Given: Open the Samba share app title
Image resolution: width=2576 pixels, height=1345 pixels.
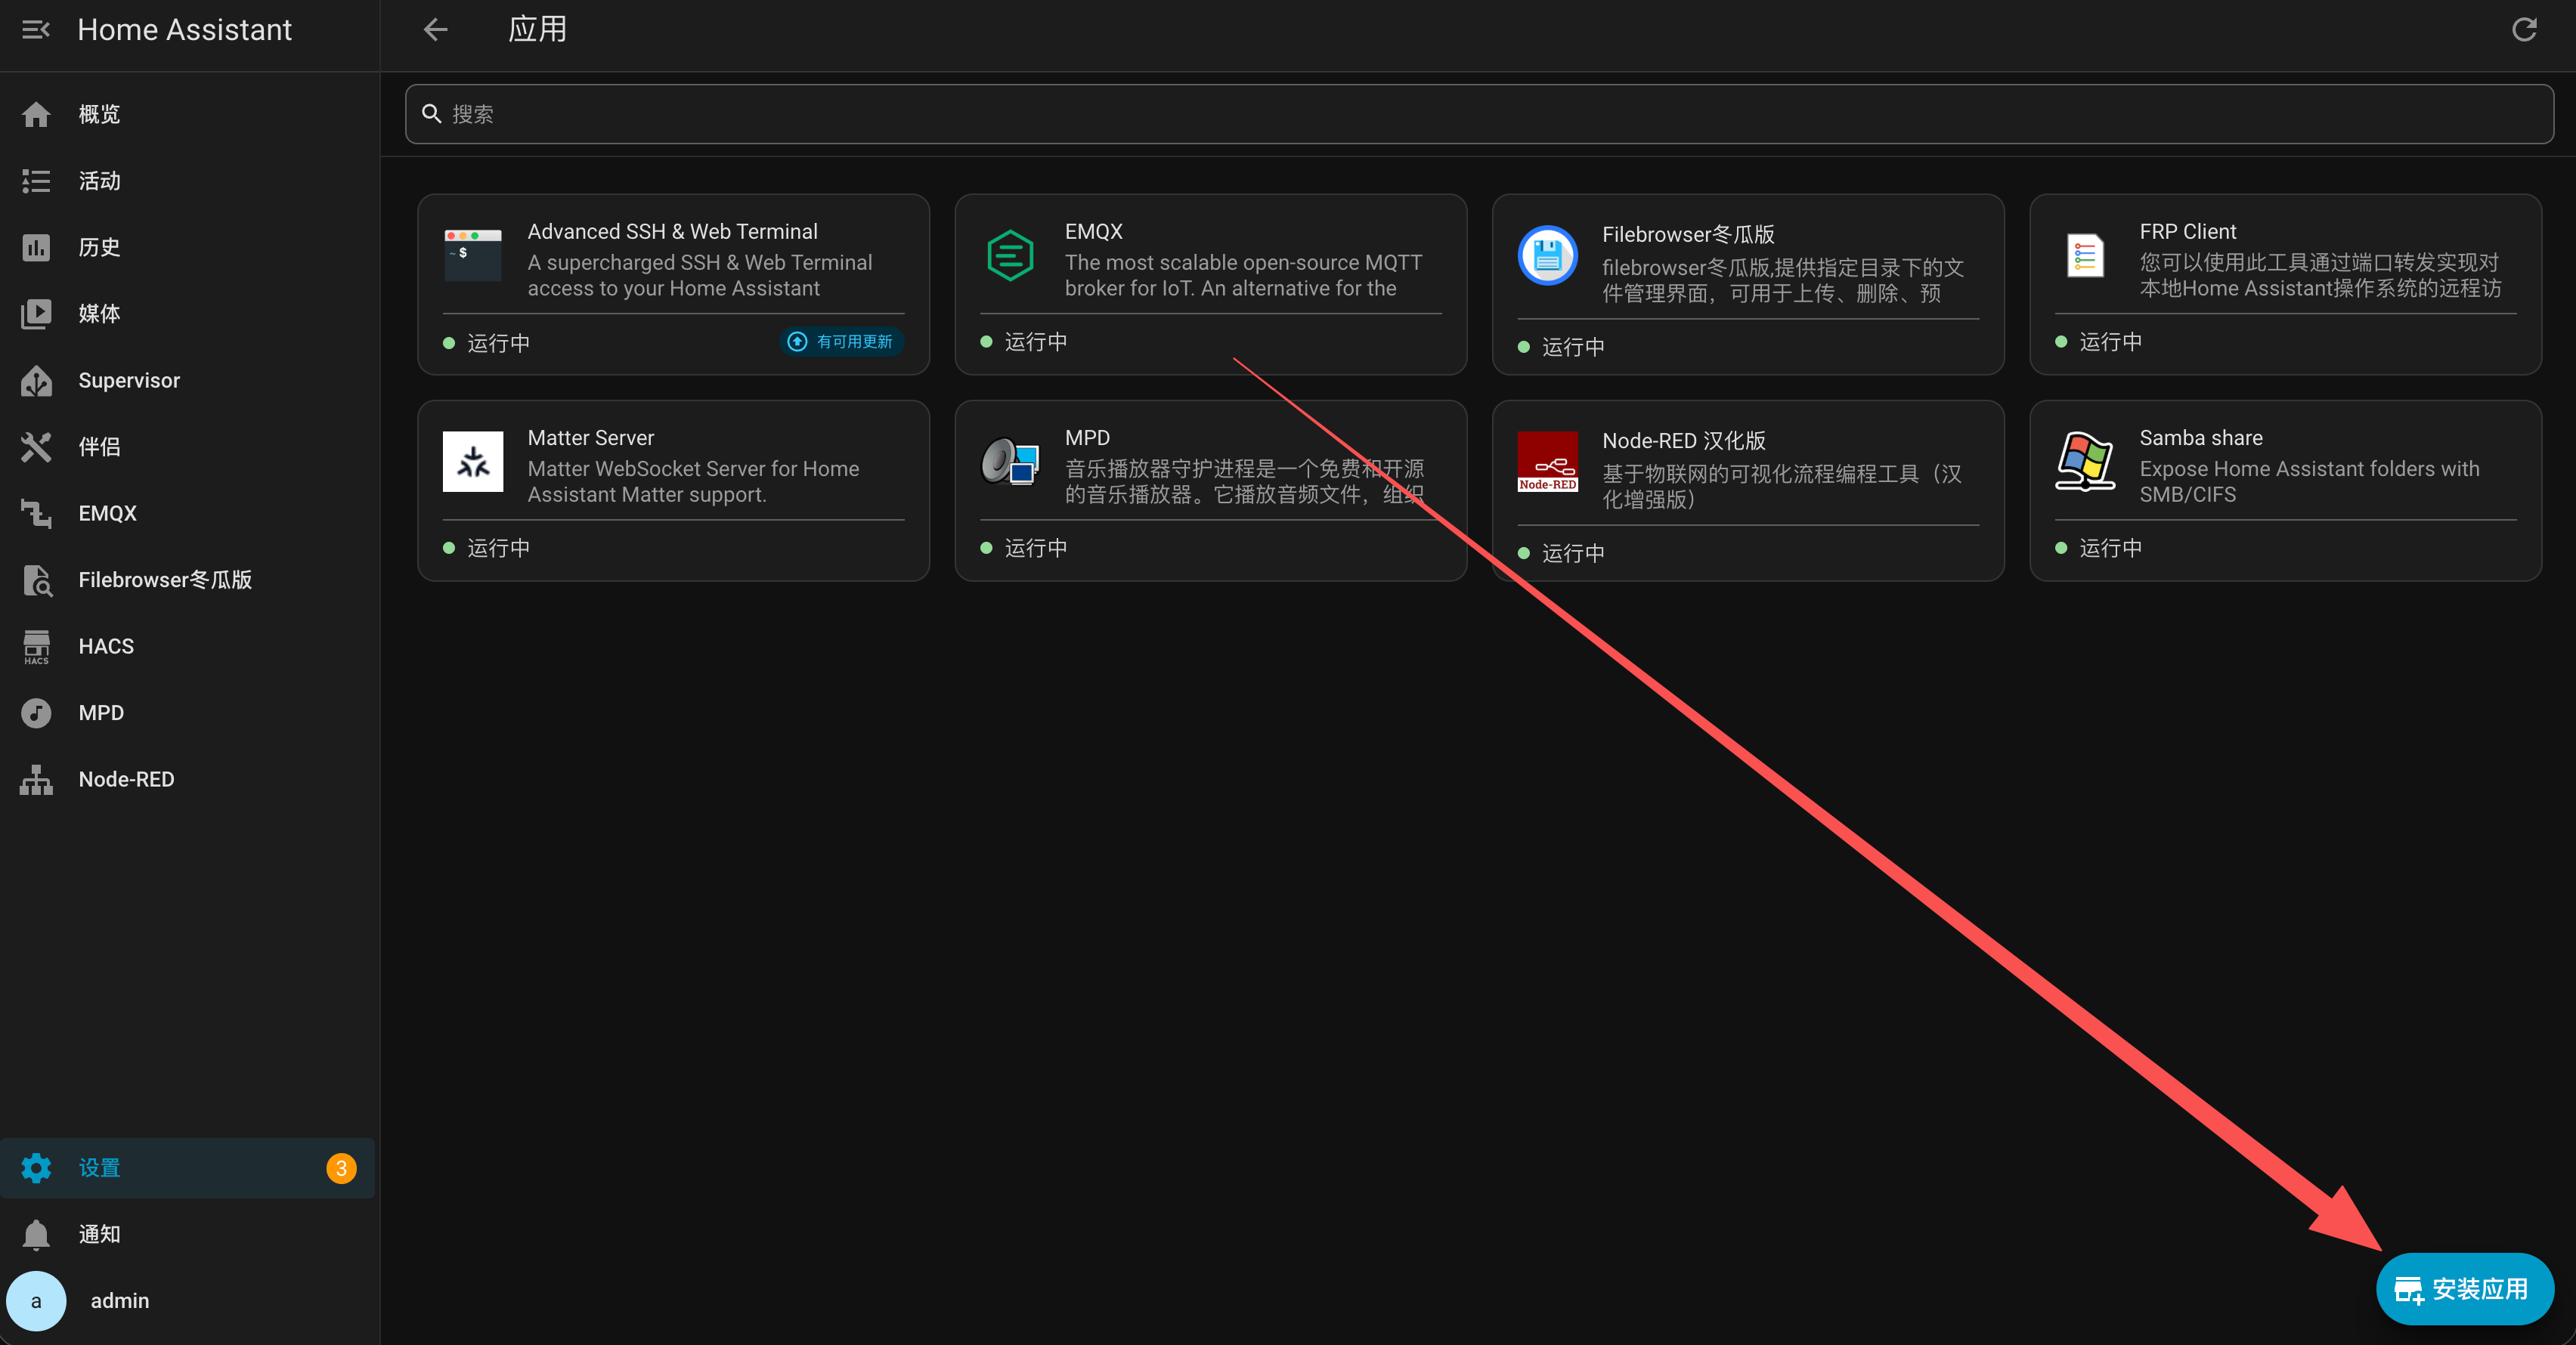Looking at the screenshot, I should (2201, 438).
